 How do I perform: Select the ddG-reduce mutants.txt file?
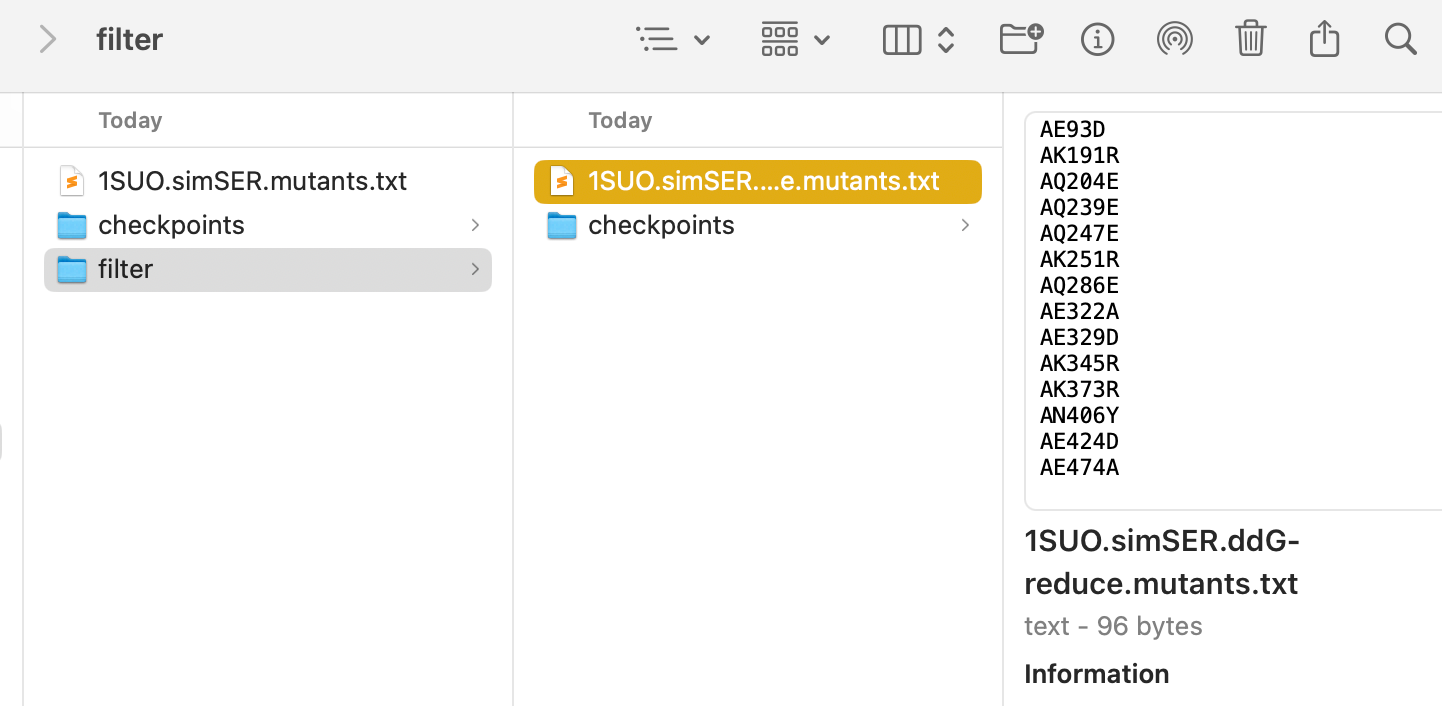click(x=758, y=181)
